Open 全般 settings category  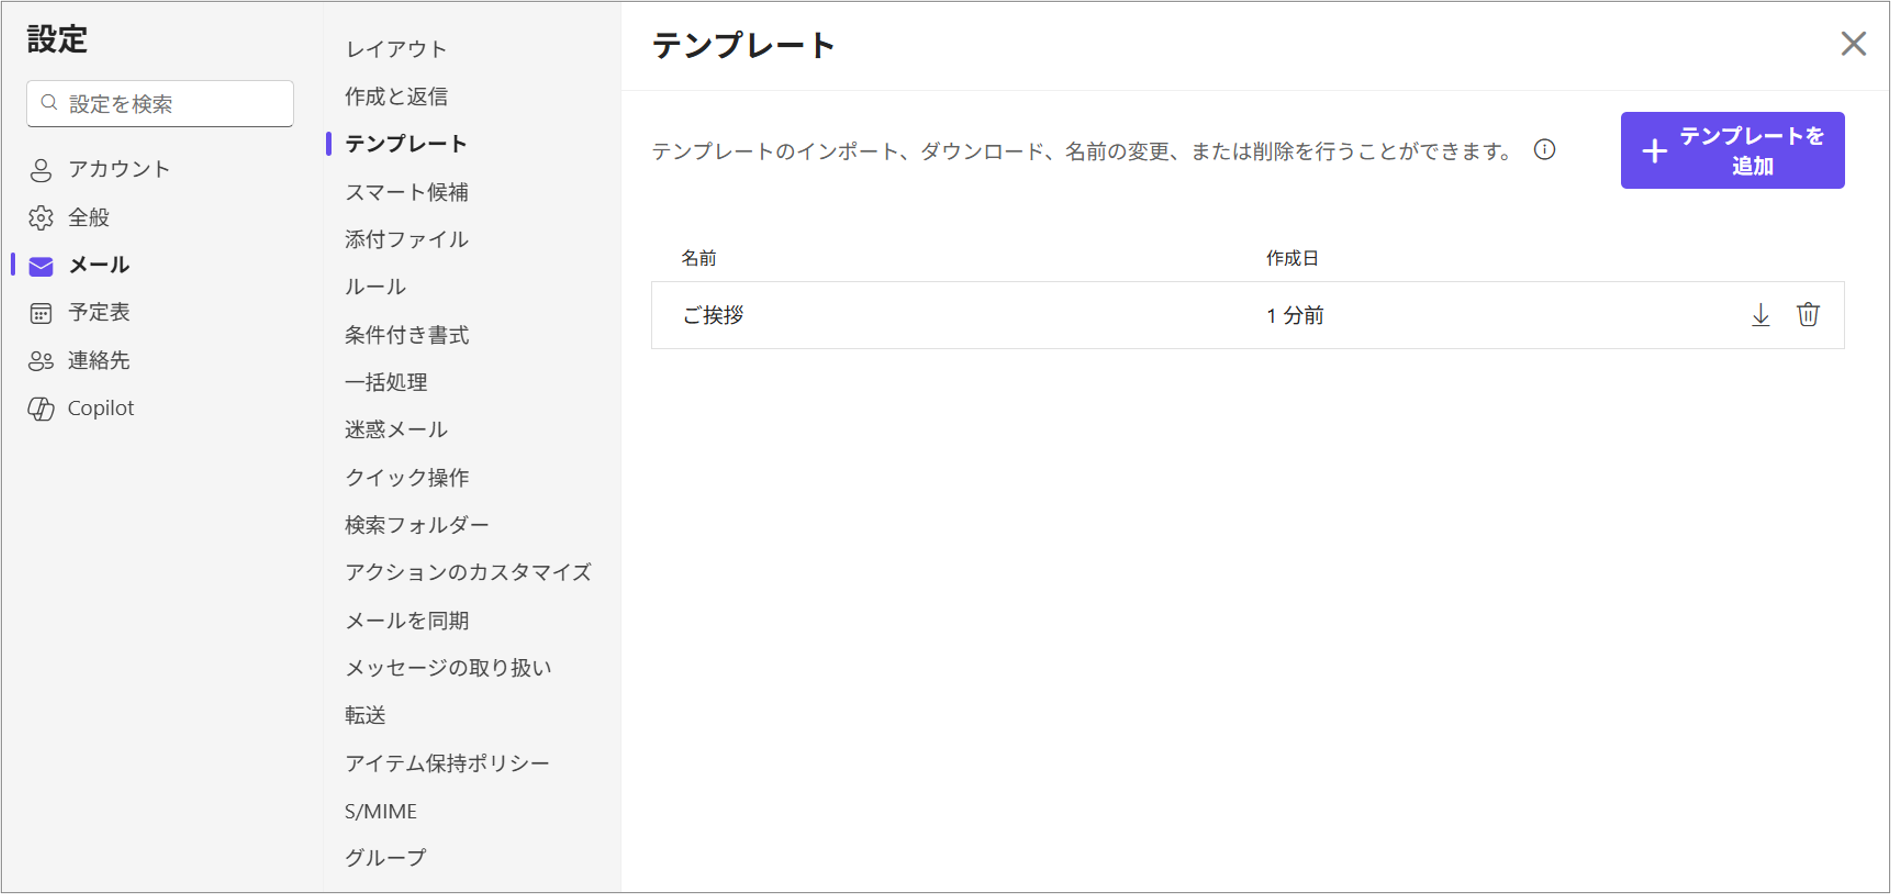(88, 217)
